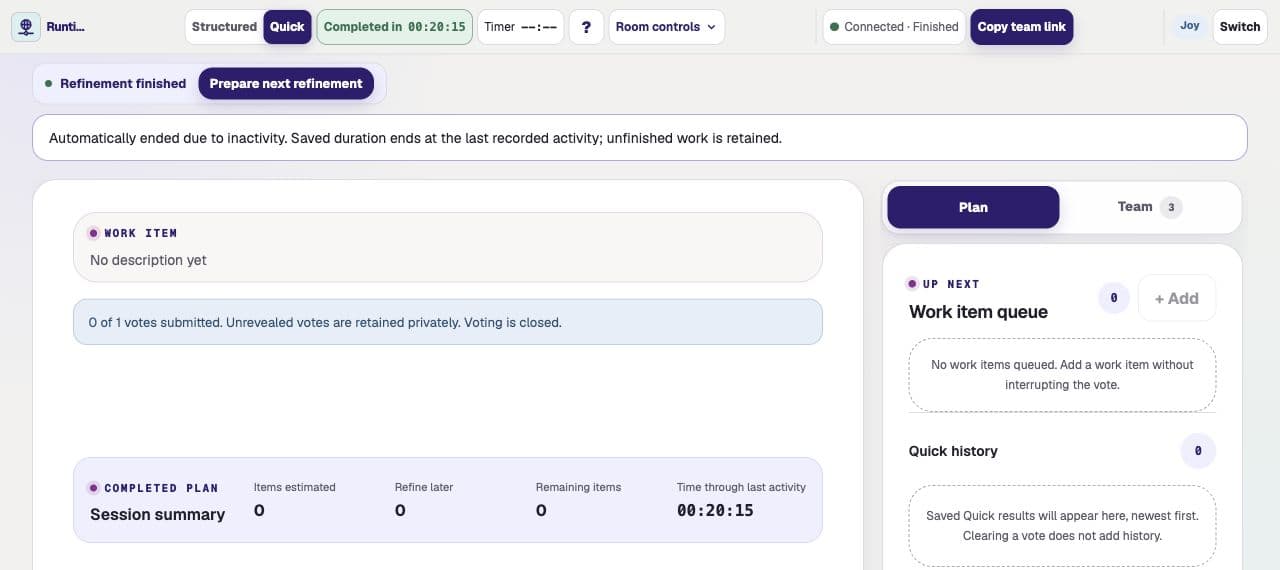Click the No work items queued placeholder
The image size is (1280, 570).
click(1062, 375)
